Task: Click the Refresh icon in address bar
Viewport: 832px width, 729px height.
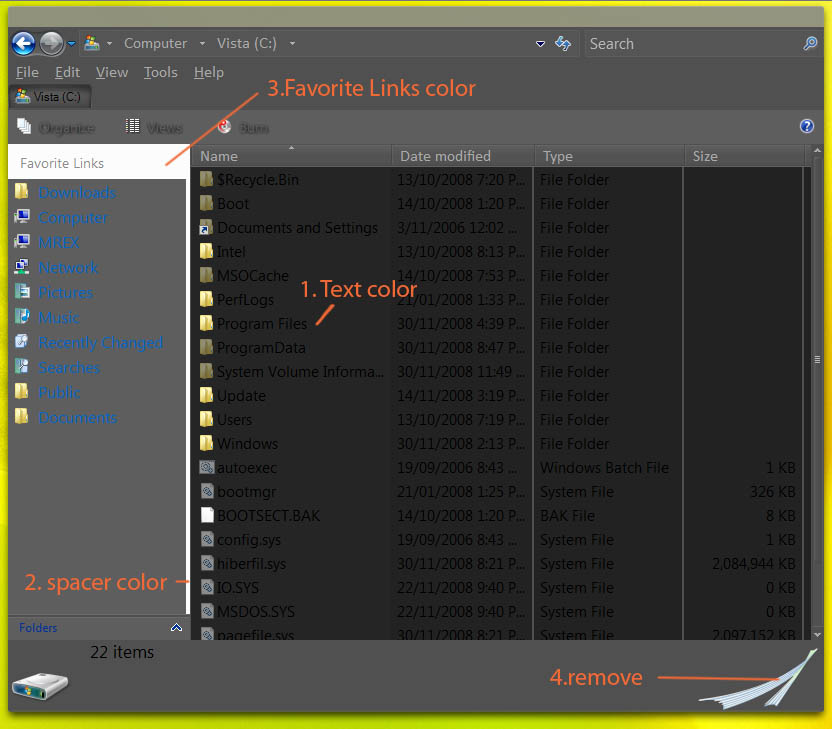Action: click(x=563, y=44)
